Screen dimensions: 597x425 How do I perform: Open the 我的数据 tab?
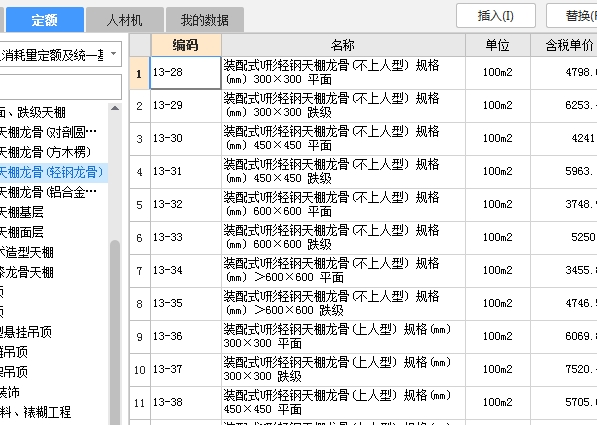tap(205, 19)
